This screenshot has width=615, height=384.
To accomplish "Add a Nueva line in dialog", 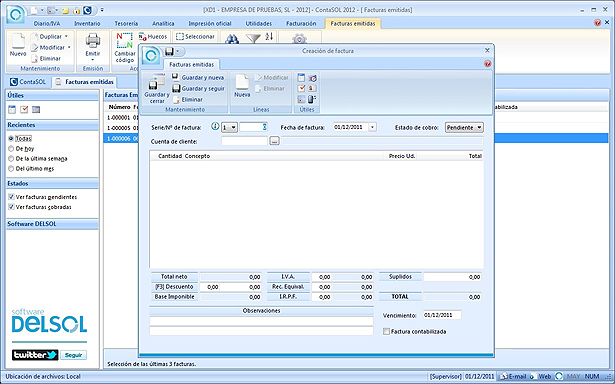I will point(242,86).
